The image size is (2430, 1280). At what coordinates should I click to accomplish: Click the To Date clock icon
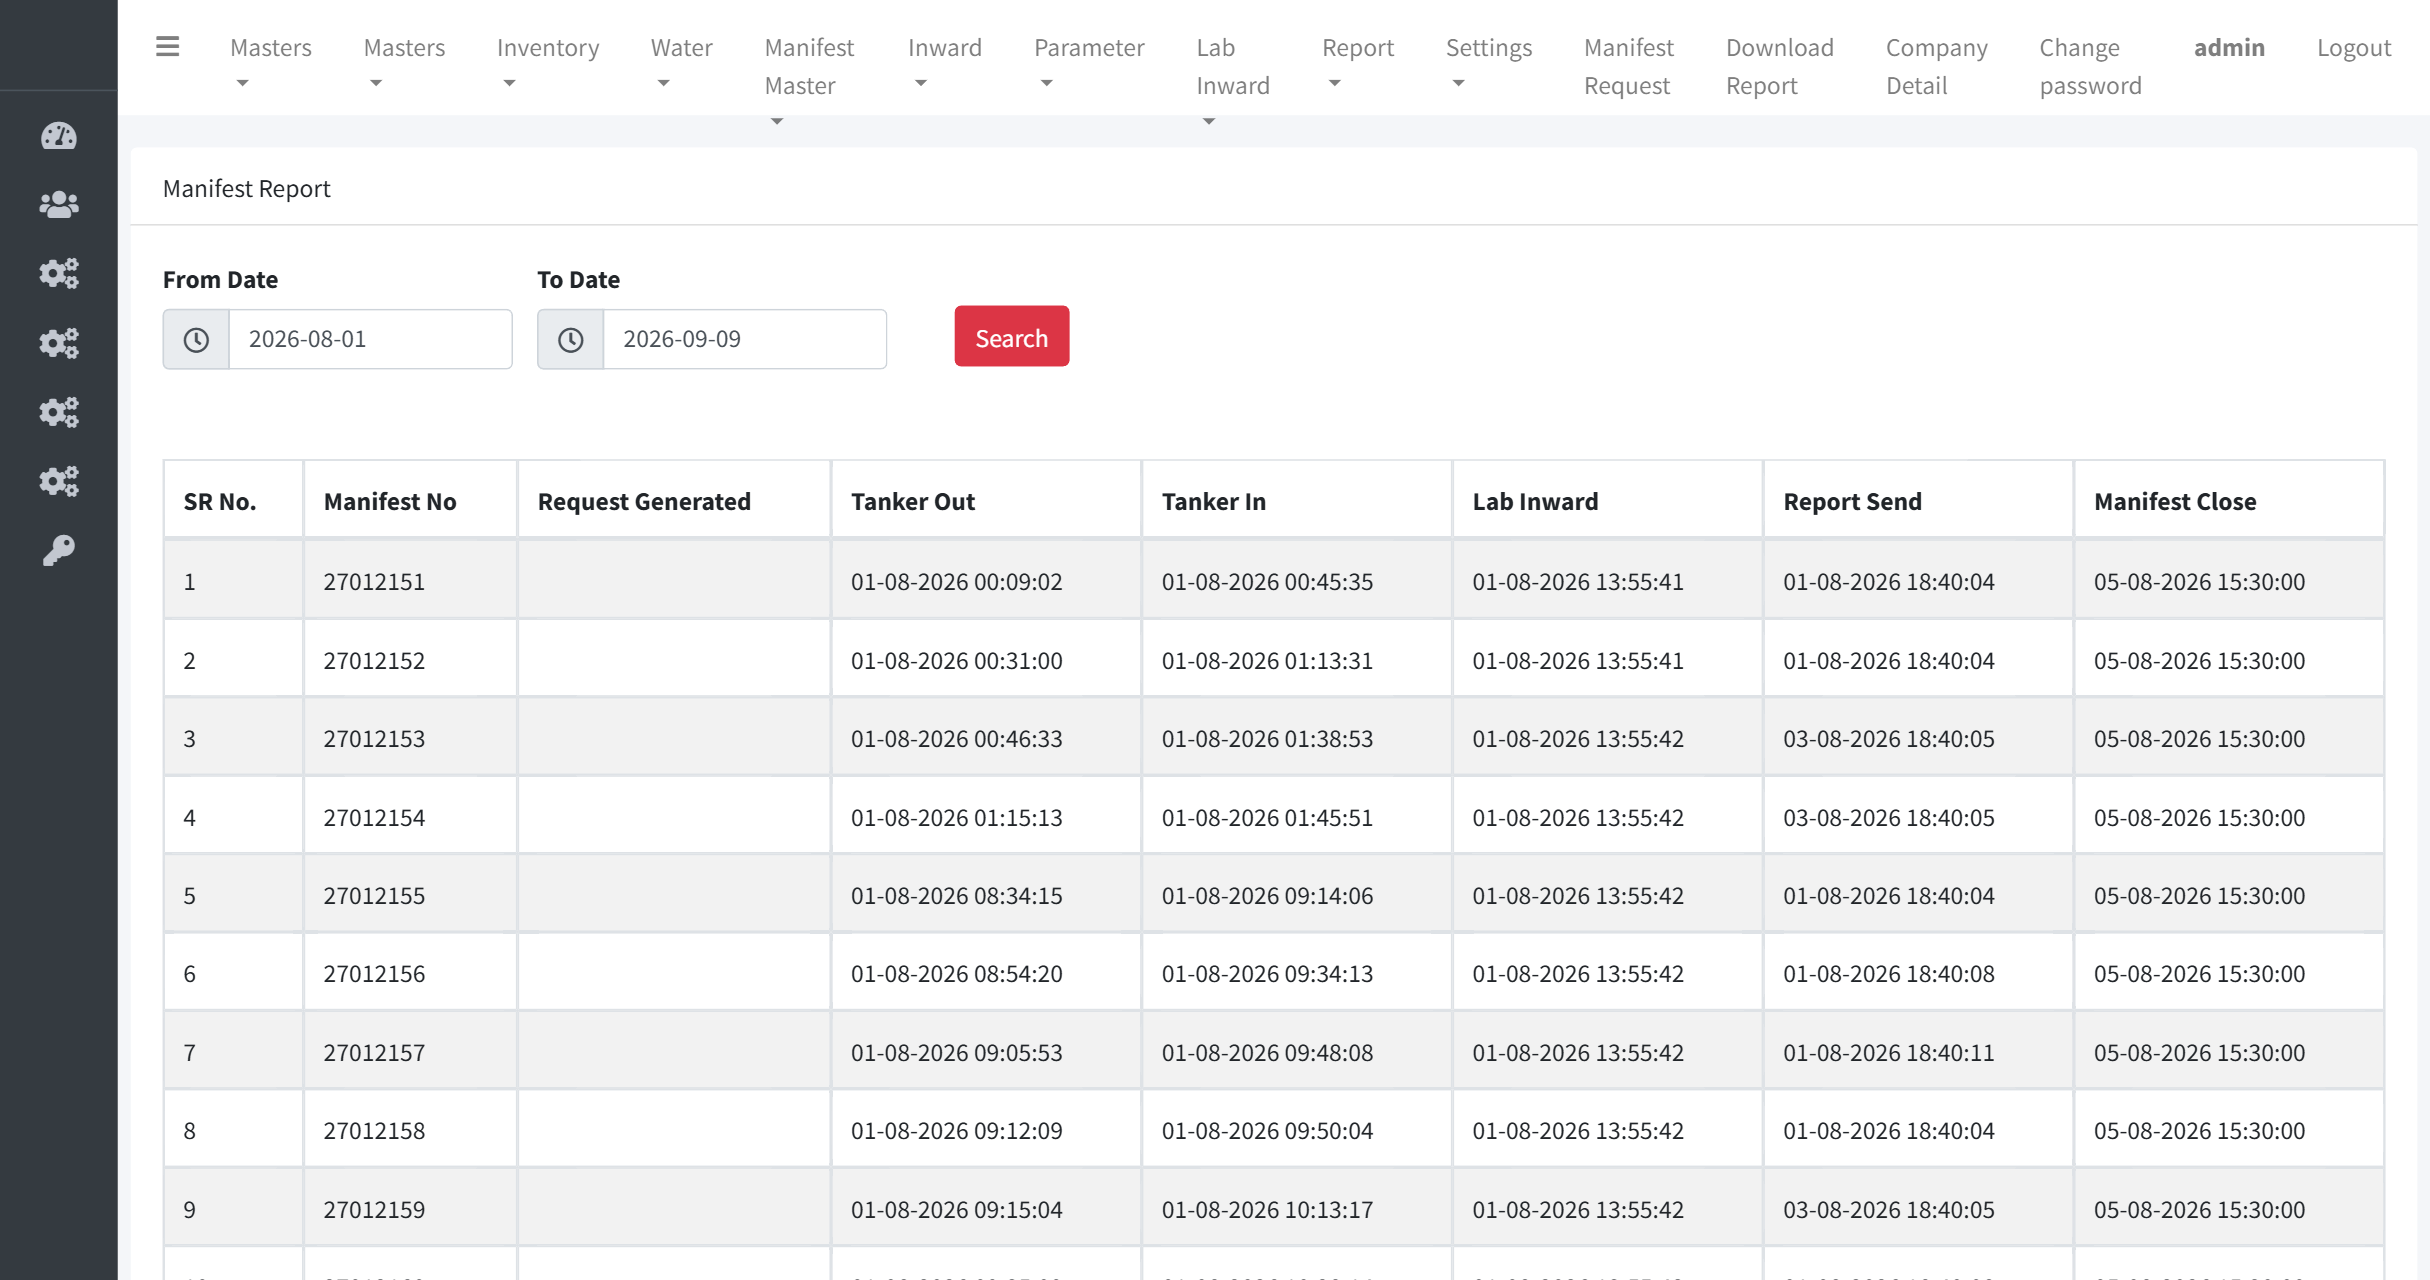coord(570,339)
